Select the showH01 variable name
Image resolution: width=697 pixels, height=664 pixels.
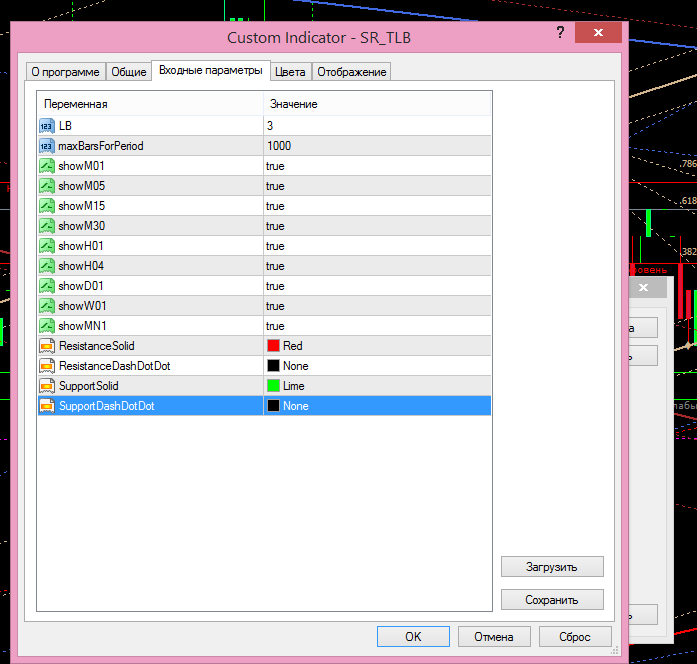[81, 246]
